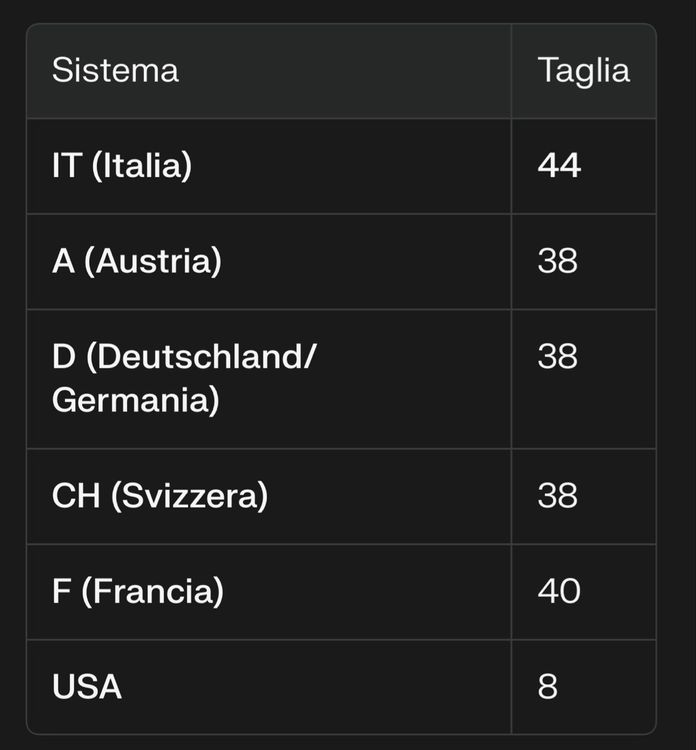Select the USA row label

pyautogui.click(x=87, y=686)
